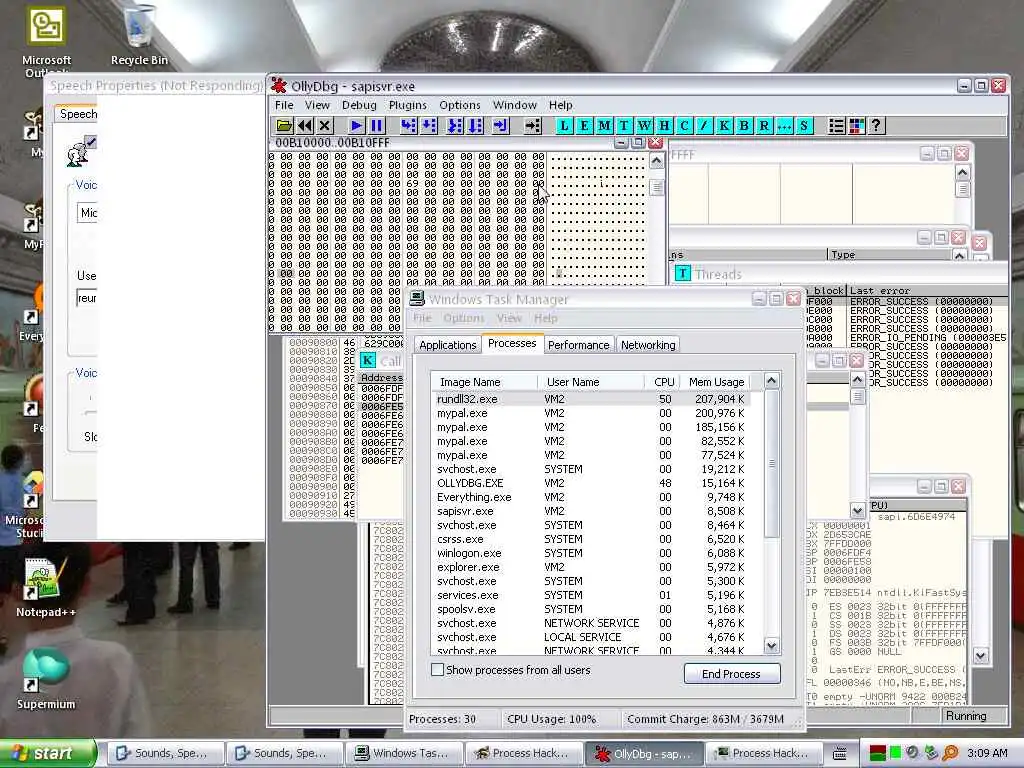Viewport: 1024px width, 768px height.
Task: Open CPU window with C button
Action: point(684,125)
